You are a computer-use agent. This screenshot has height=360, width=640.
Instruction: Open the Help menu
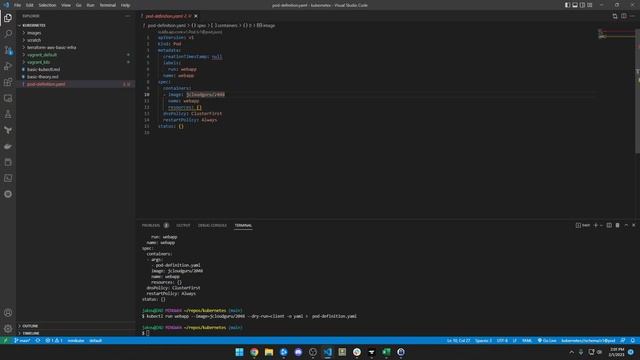point(125,5)
